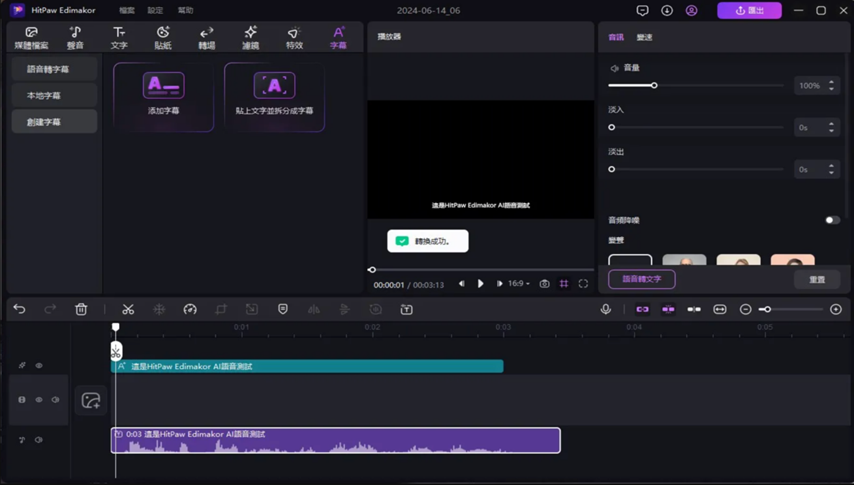Click the 語音轉文字 button

coord(641,279)
